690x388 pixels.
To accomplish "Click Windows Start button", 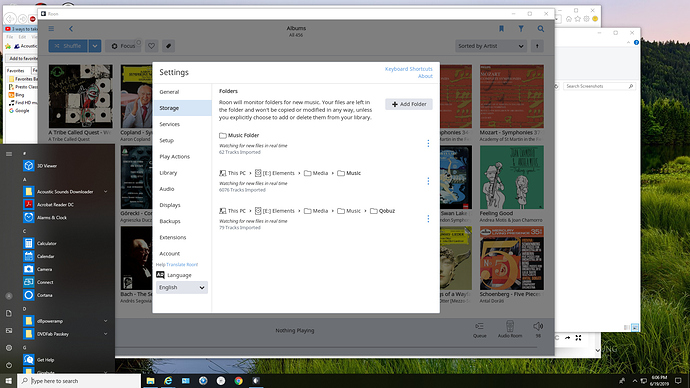I will pos(8,381).
